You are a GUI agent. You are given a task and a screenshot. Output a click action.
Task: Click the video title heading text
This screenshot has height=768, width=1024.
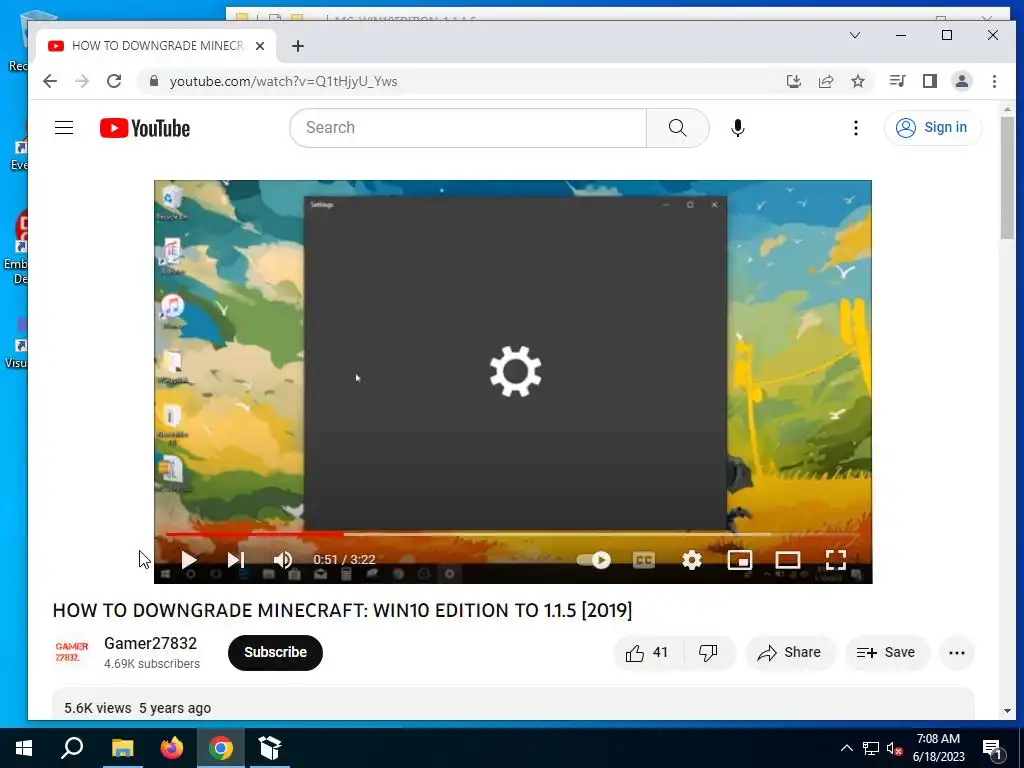(x=342, y=611)
